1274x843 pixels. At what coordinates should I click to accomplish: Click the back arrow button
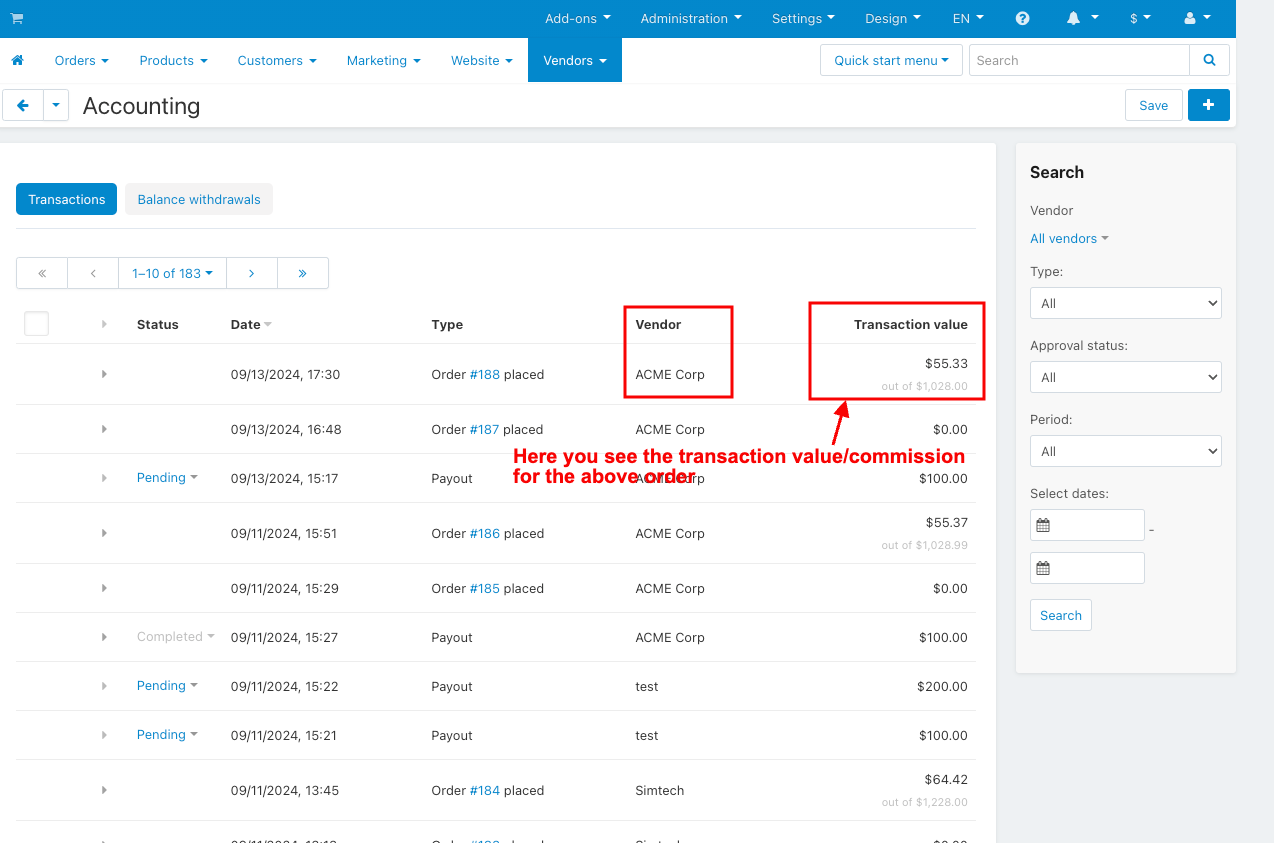(x=23, y=106)
